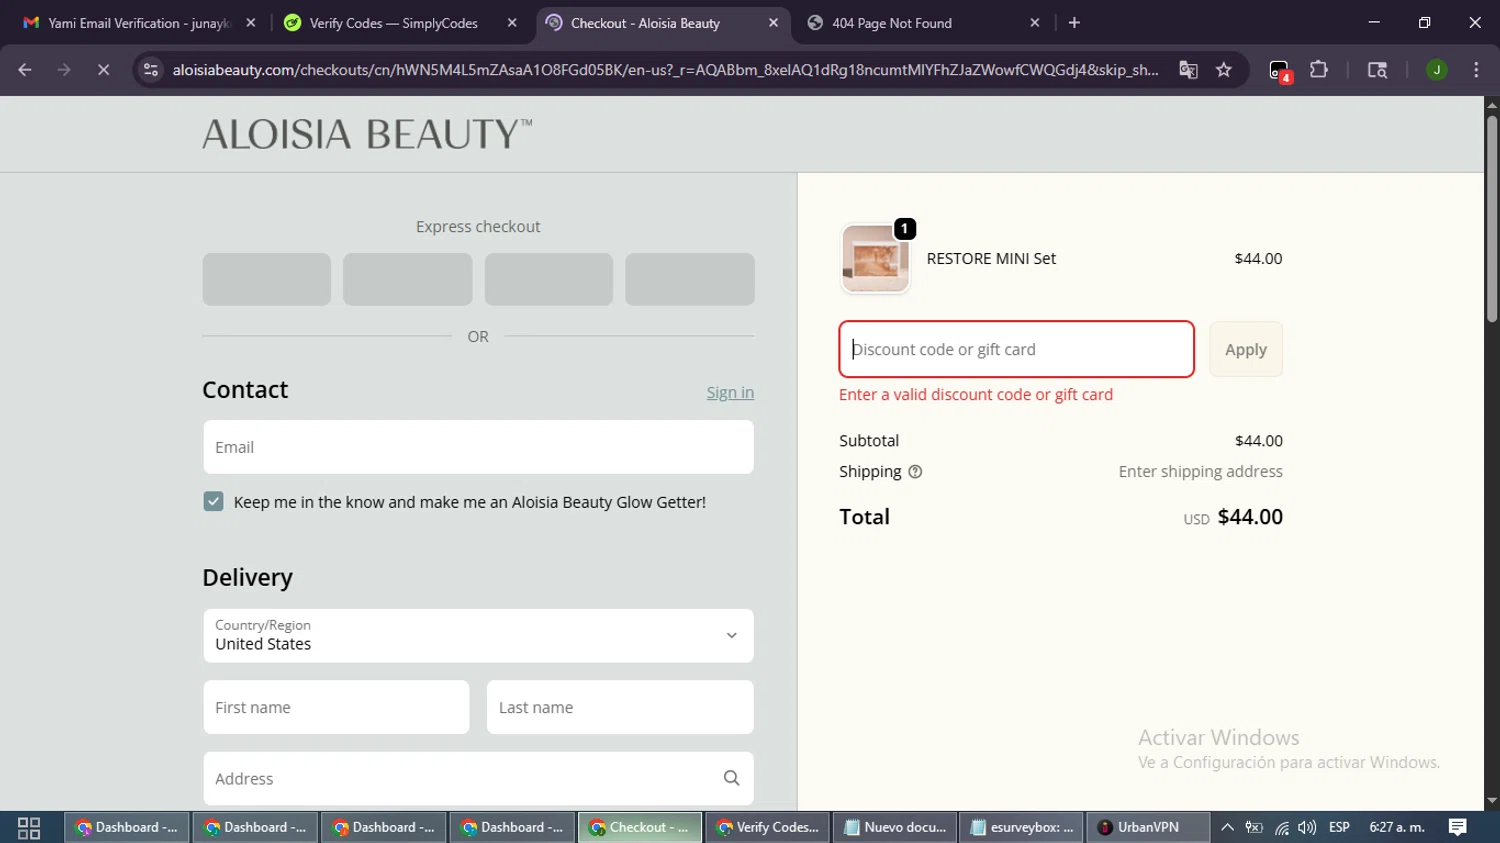Click the browser forward arrow
Viewport: 1500px width, 843px height.
point(64,70)
